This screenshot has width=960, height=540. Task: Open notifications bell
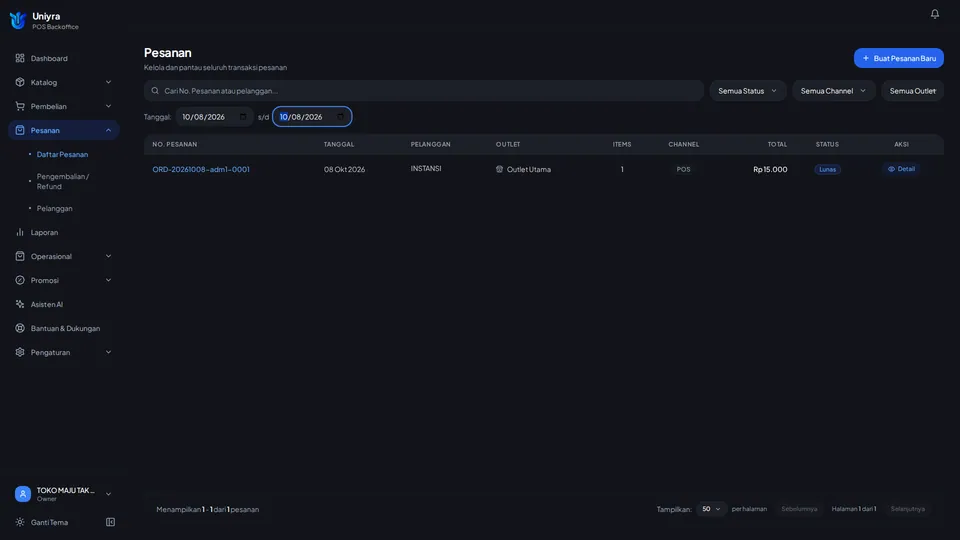(x=934, y=13)
